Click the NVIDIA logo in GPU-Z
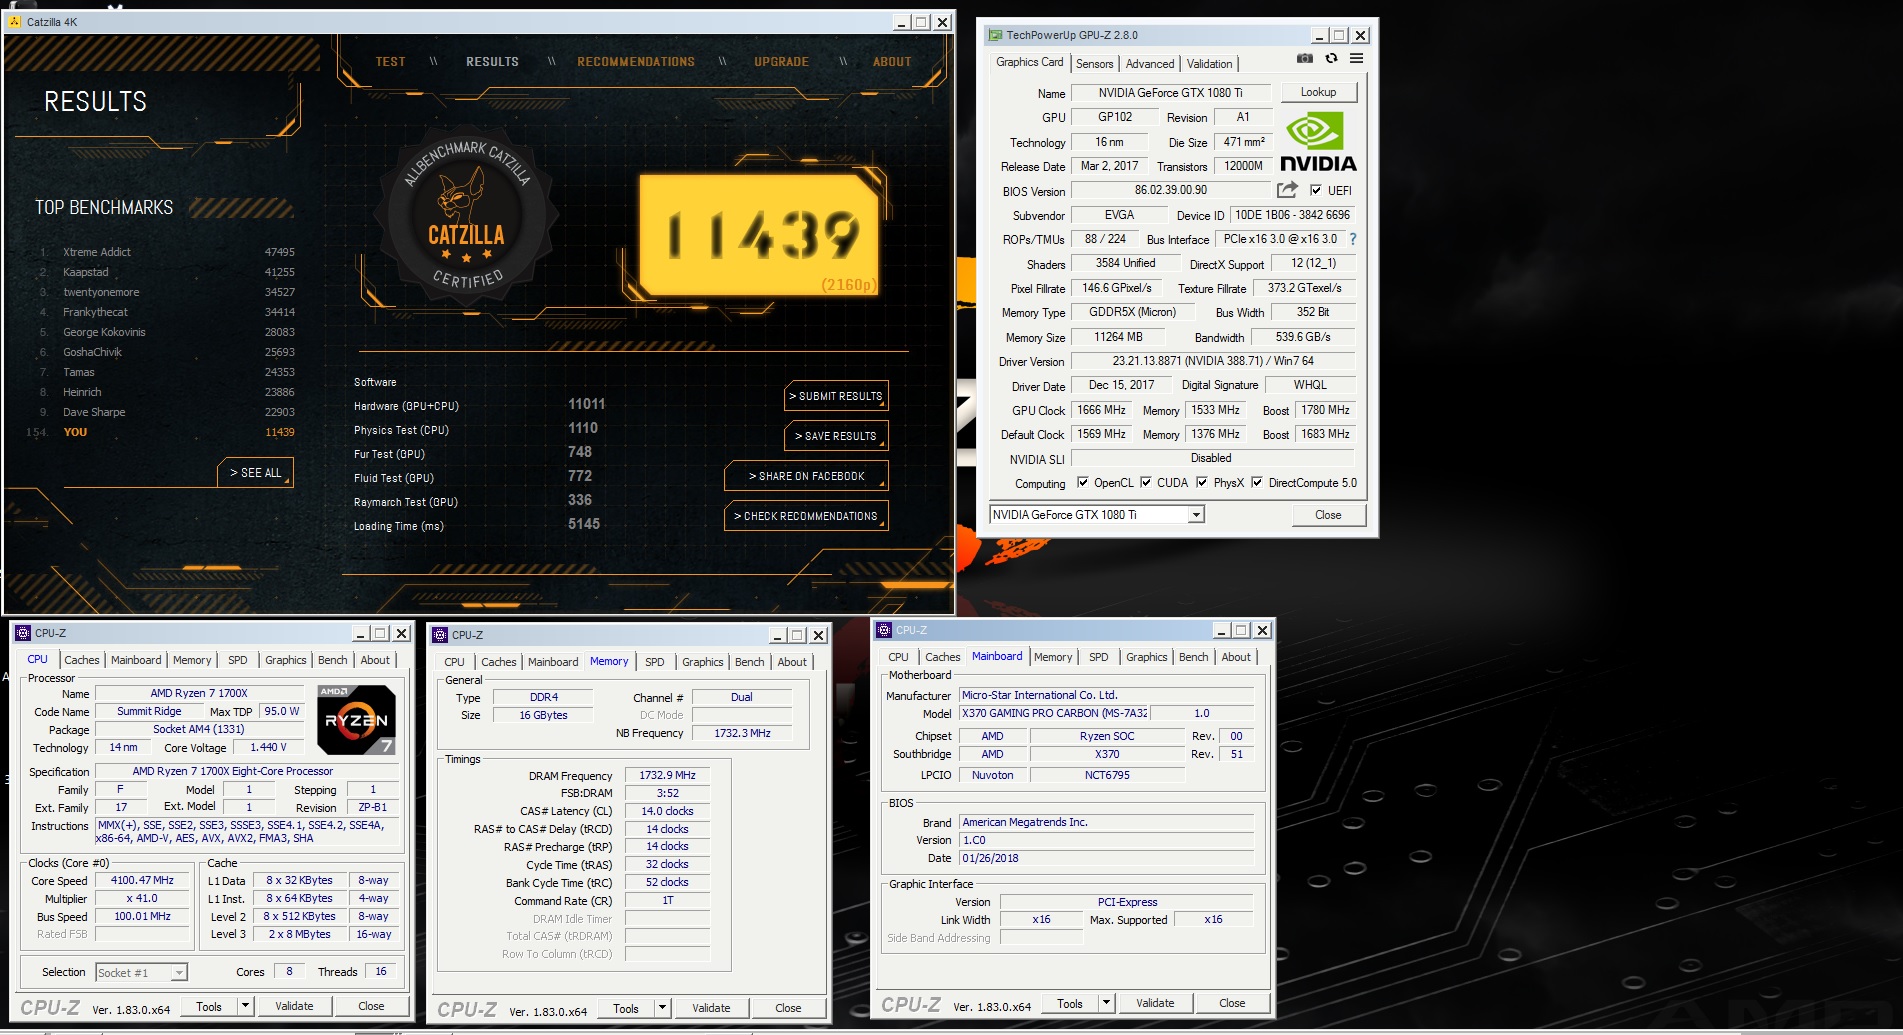The image size is (1903, 1035). [x=1318, y=142]
